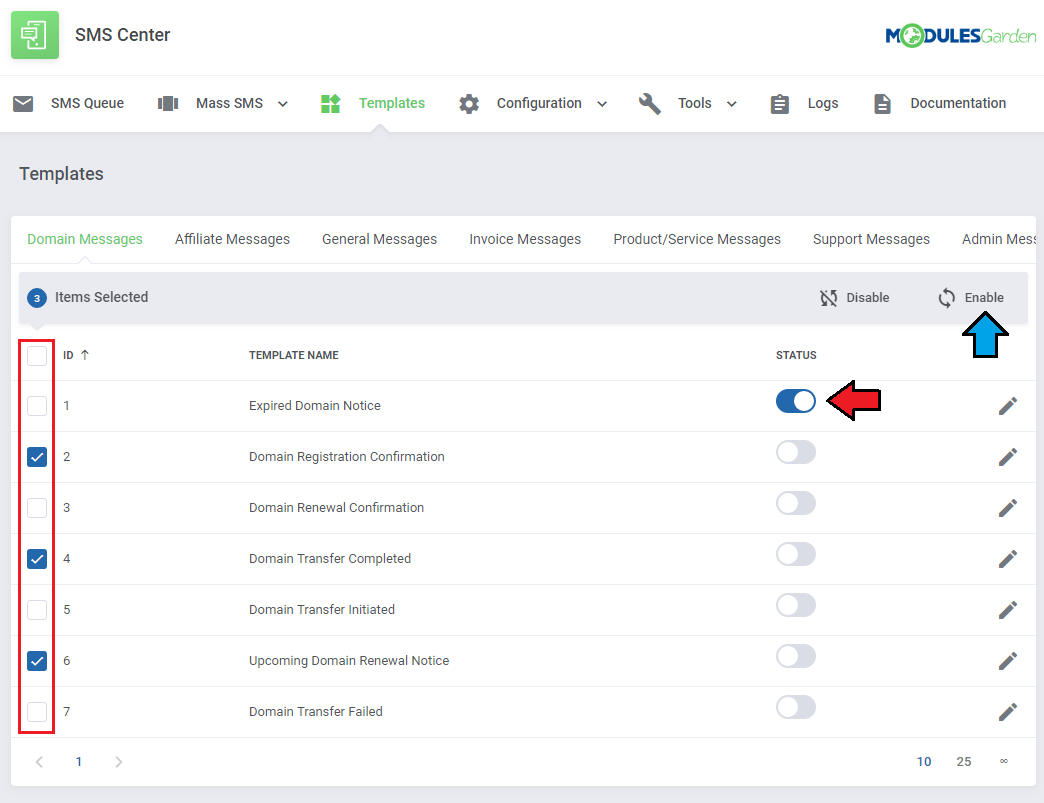The height and width of the screenshot is (803, 1044).
Task: Switch to Support Messages tab
Action: point(871,239)
